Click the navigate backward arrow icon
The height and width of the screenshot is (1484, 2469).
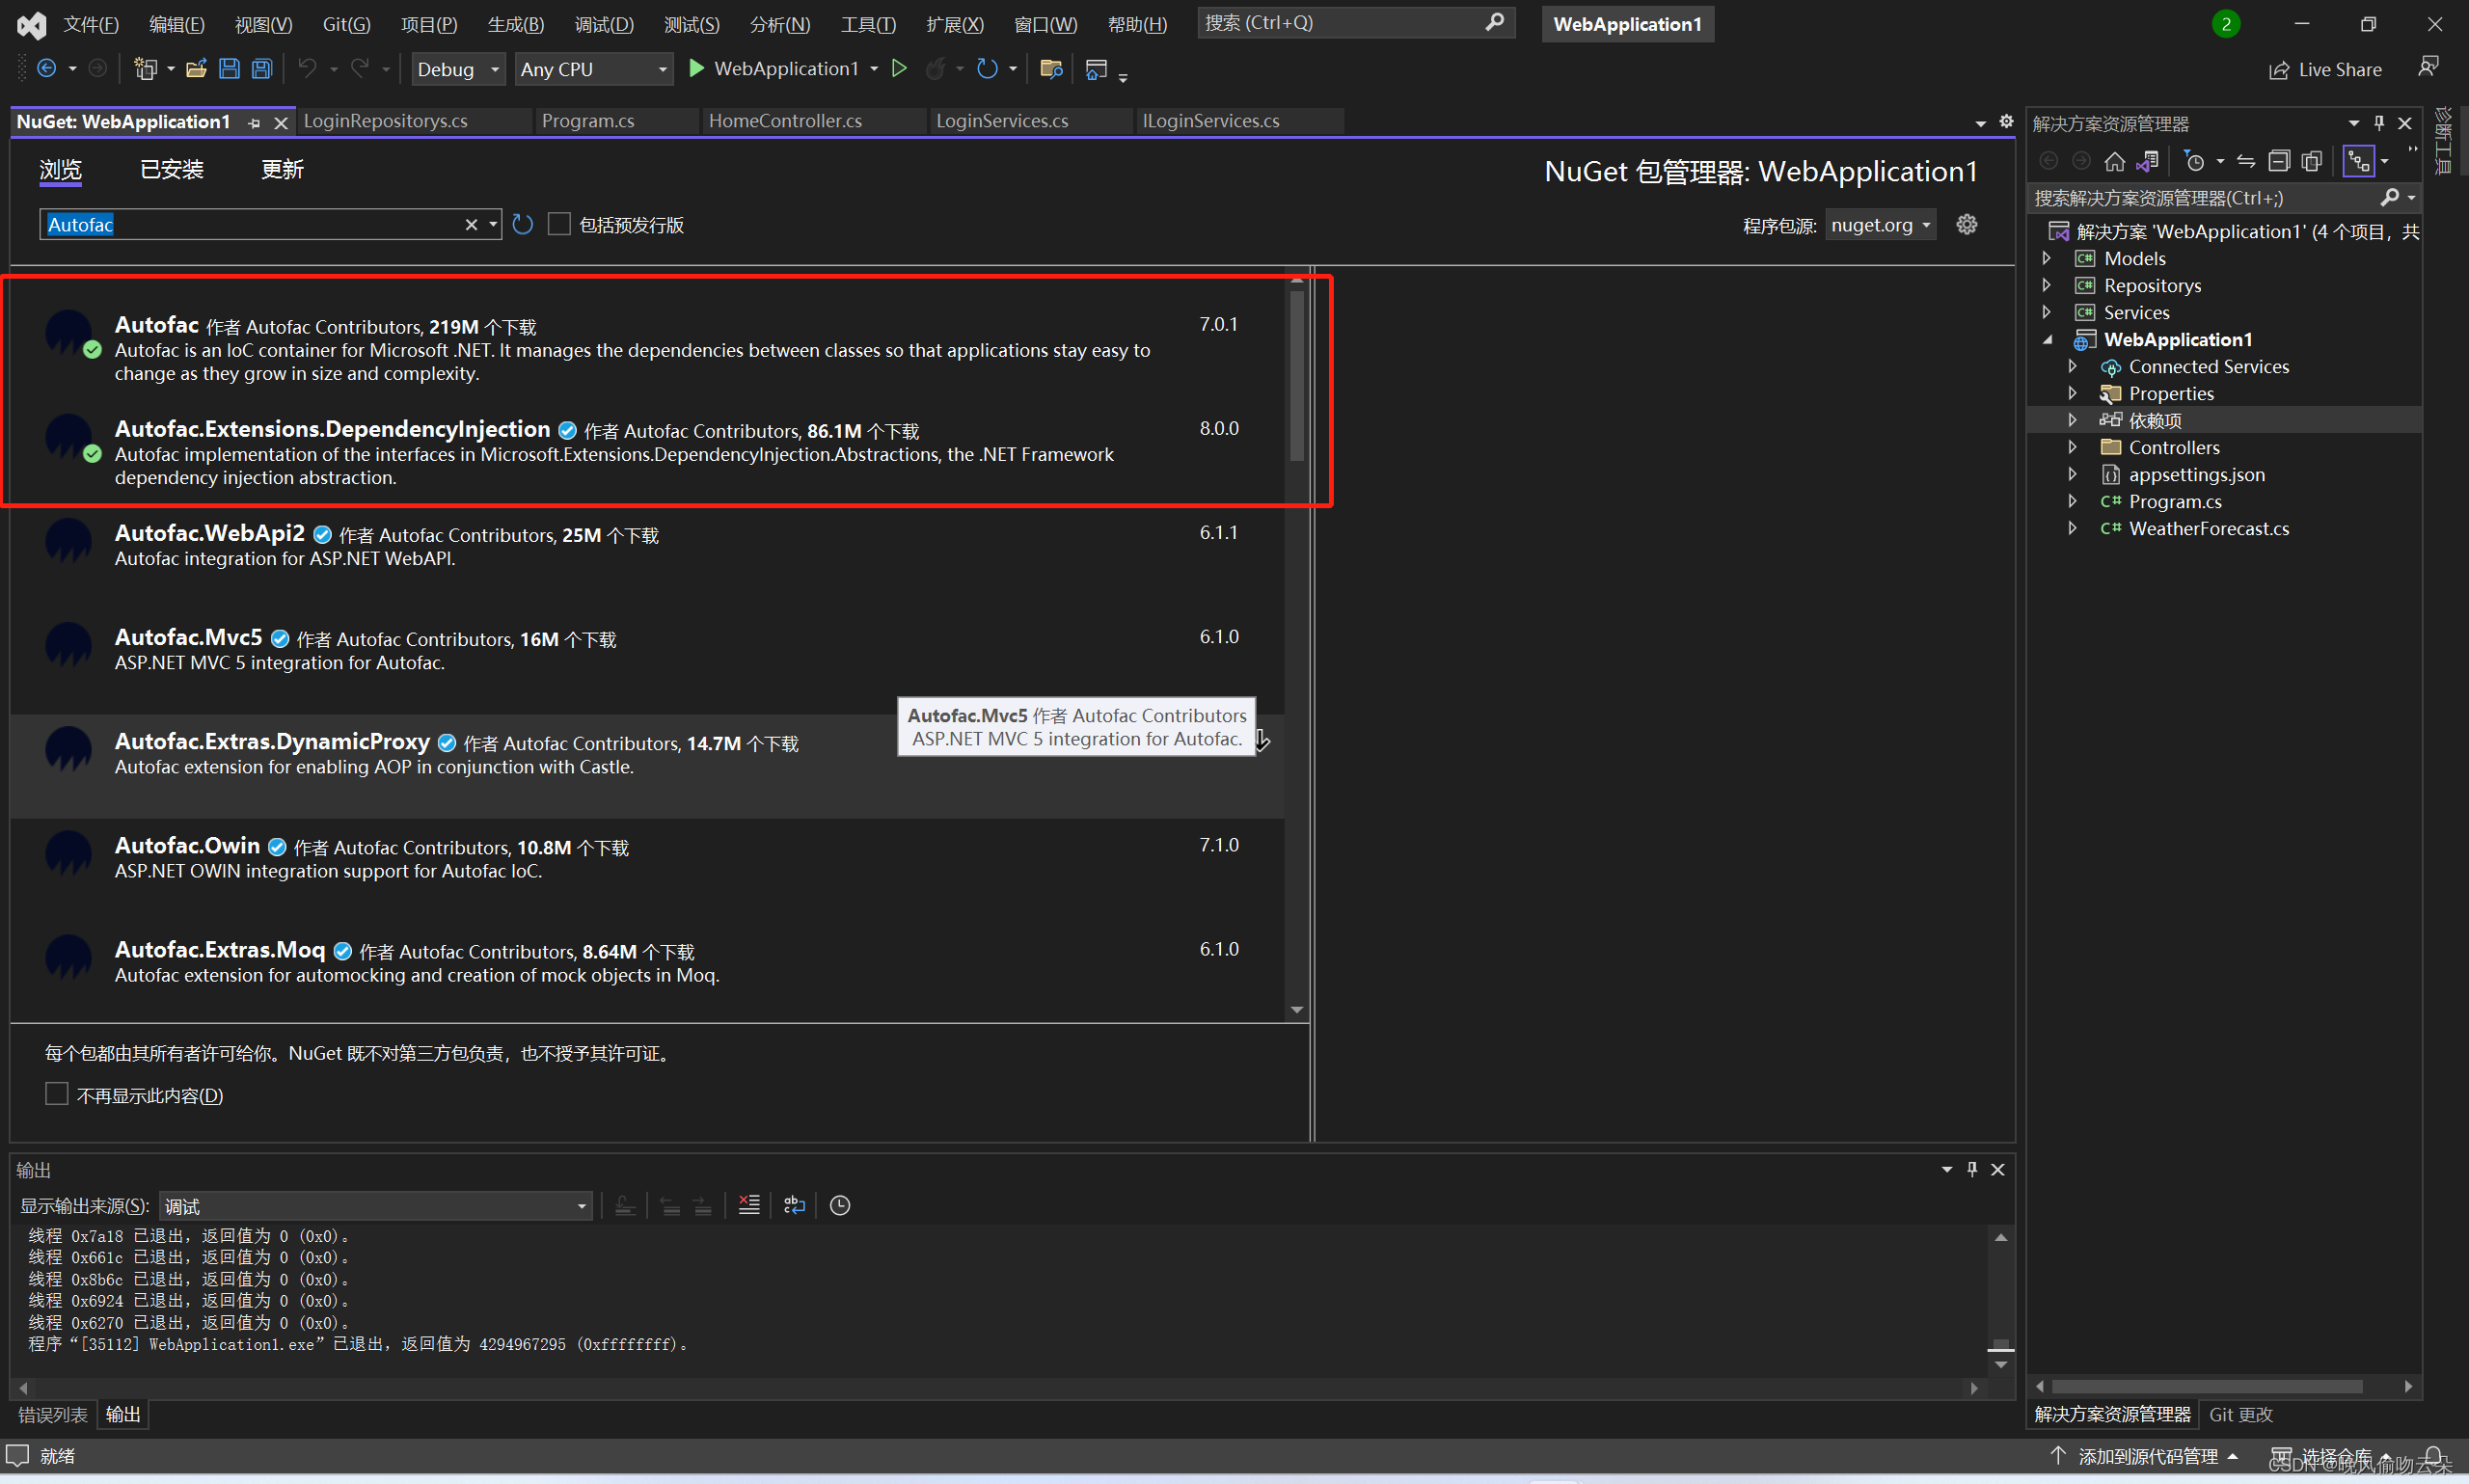point(46,69)
